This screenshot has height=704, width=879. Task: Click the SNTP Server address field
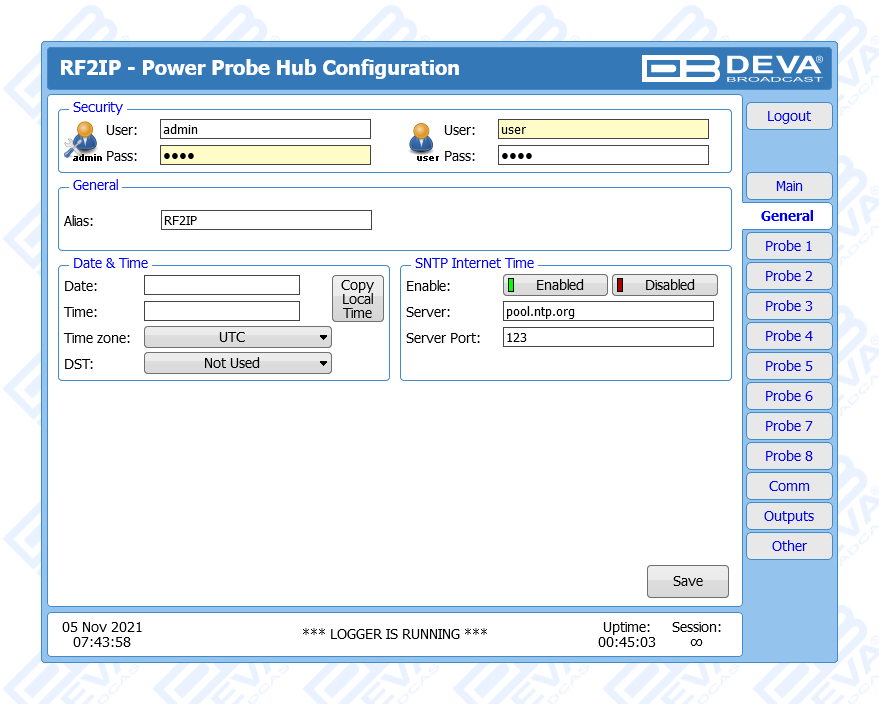(608, 311)
